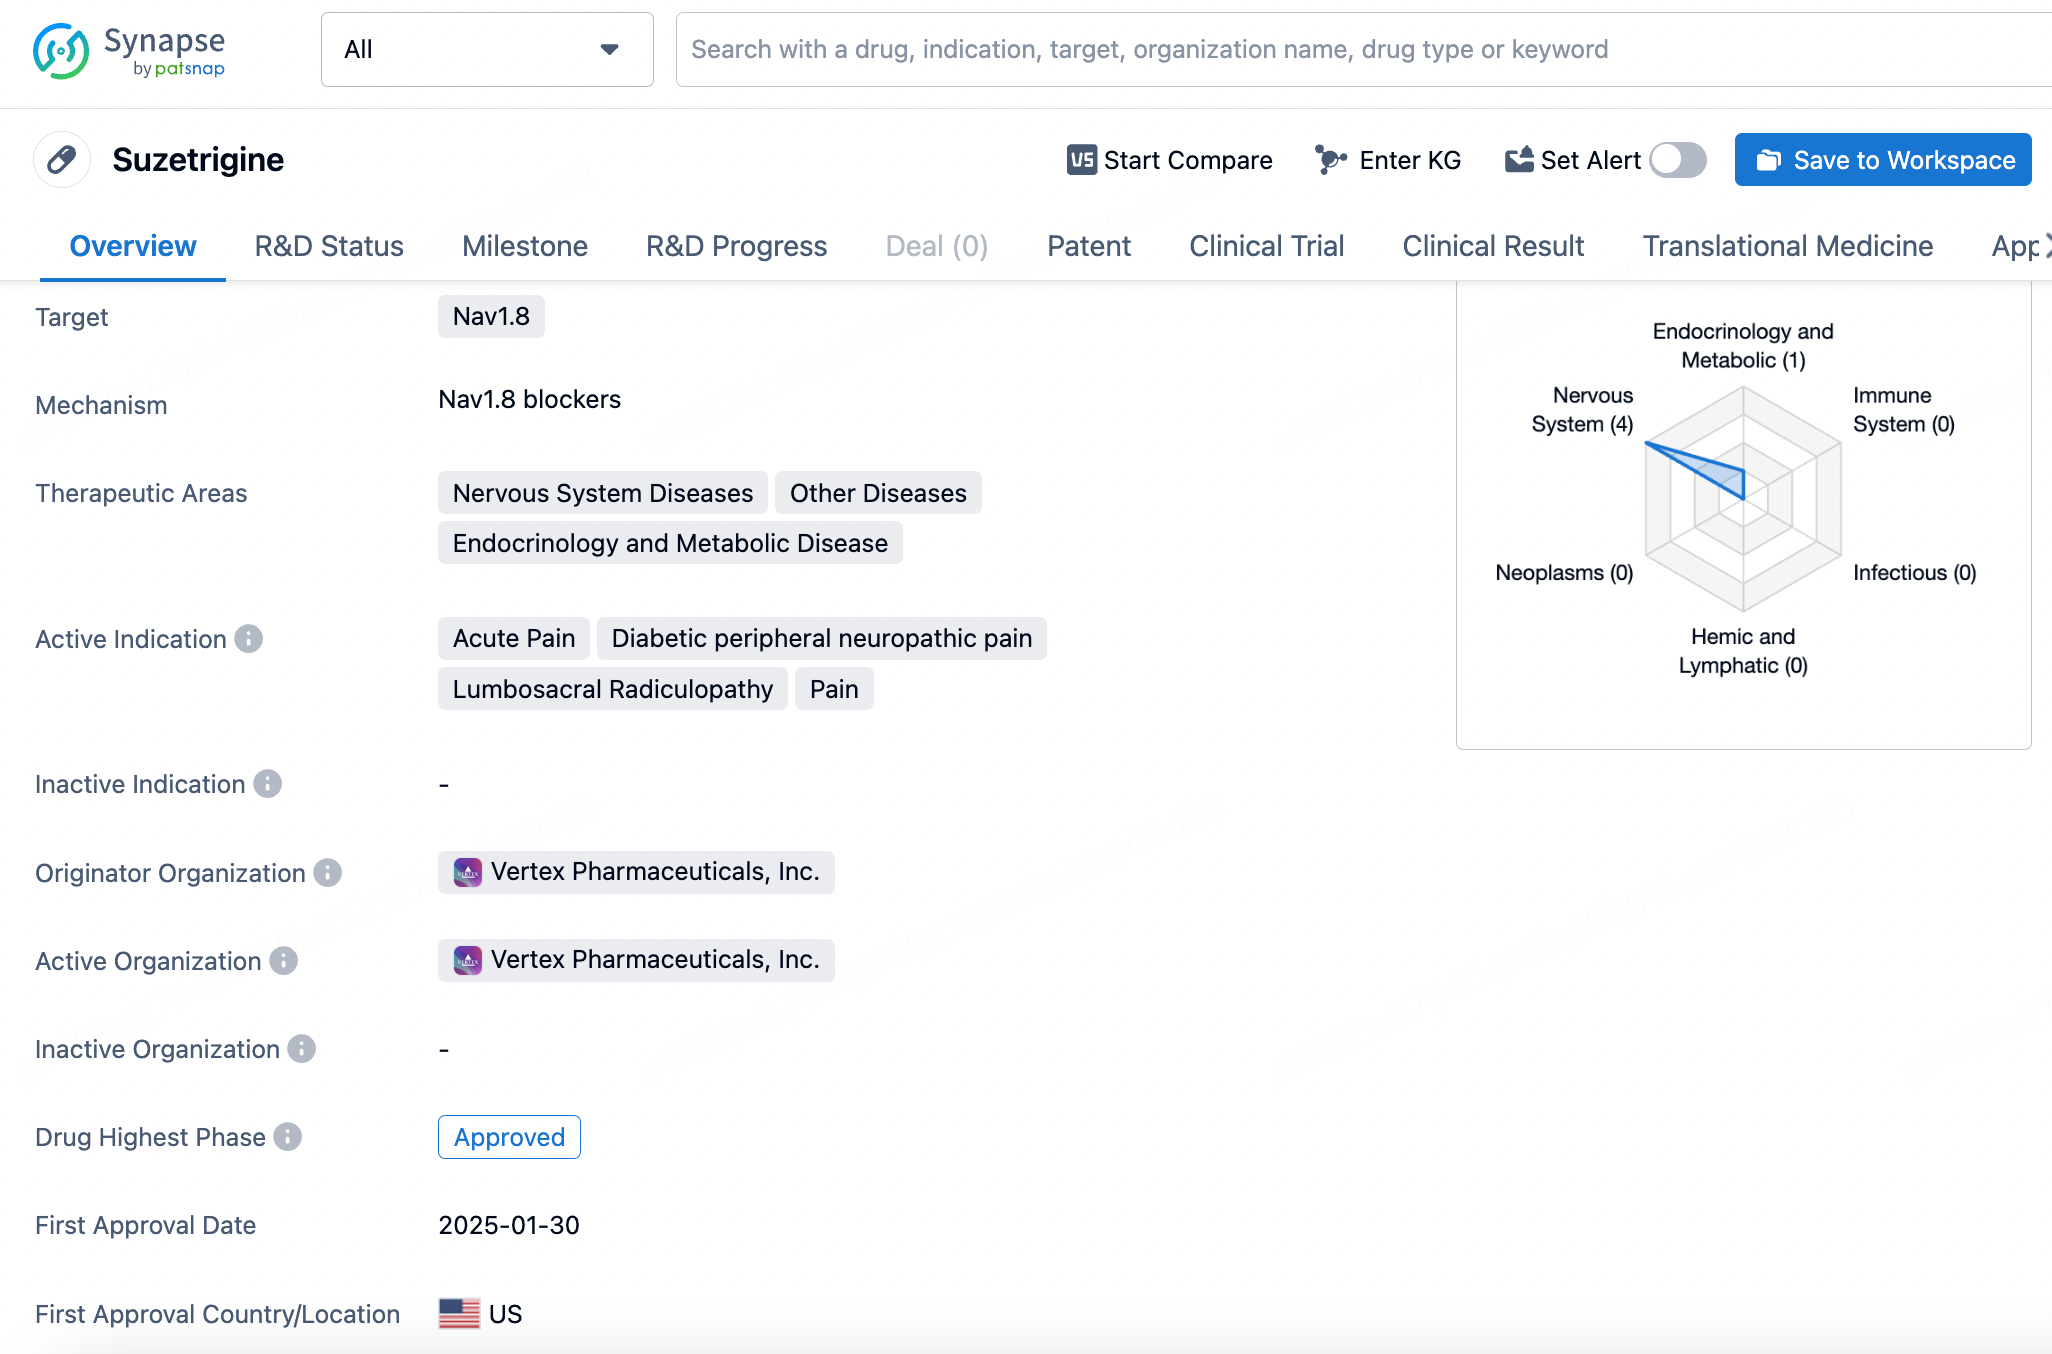This screenshot has width=2052, height=1354.
Task: Click the Save to Workspace icon
Action: [x=1771, y=159]
